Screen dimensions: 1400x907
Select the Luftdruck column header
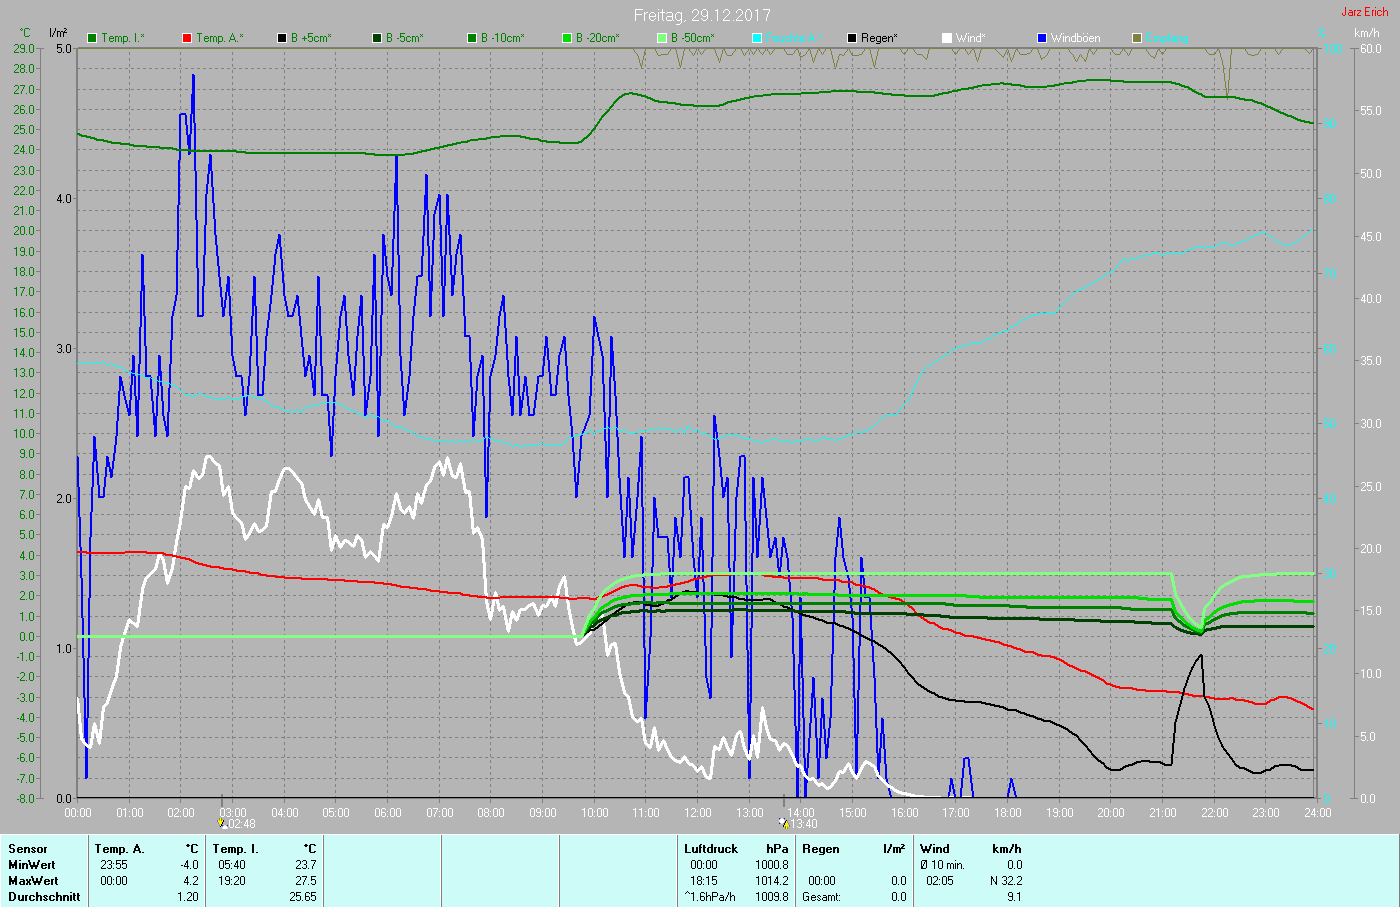(x=710, y=849)
